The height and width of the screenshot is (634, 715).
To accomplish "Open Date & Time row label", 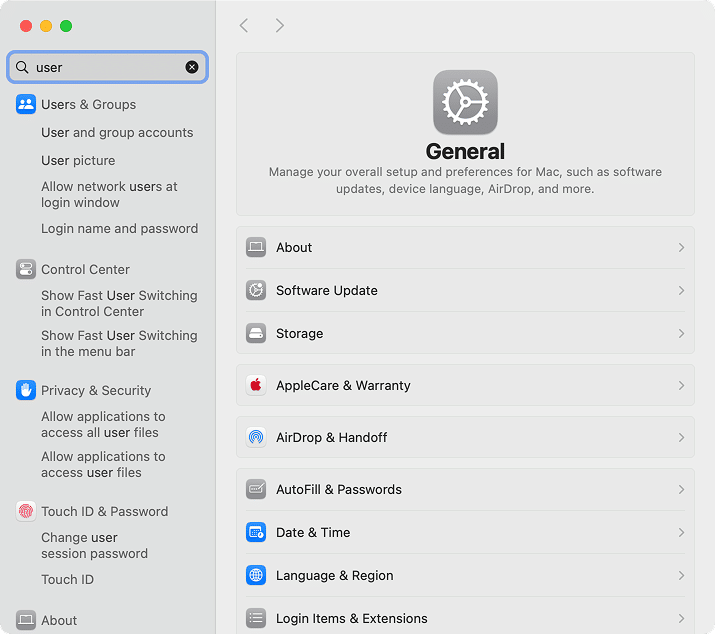I will (313, 532).
